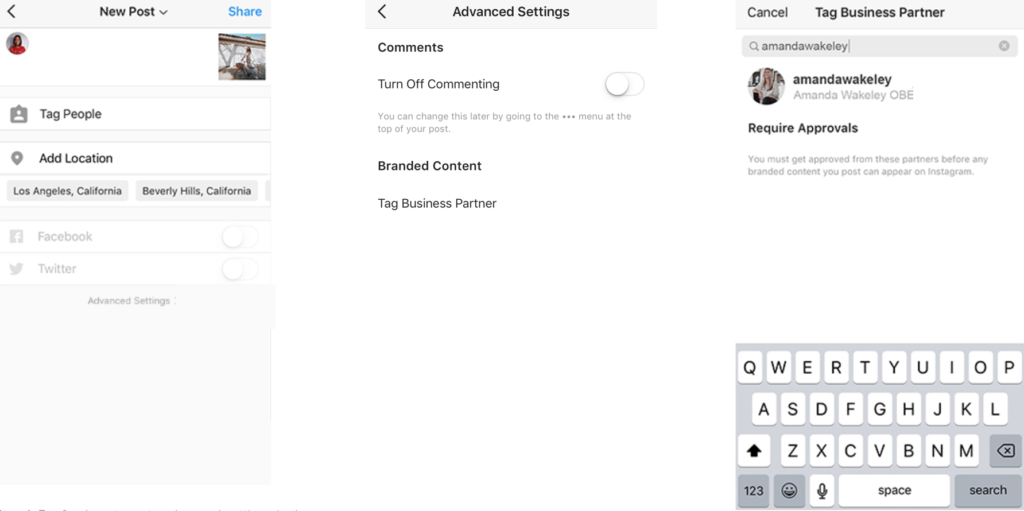Screen dimensions: 1024x511
Task: Tap the back arrow on New Post
Action: [x=12, y=12]
